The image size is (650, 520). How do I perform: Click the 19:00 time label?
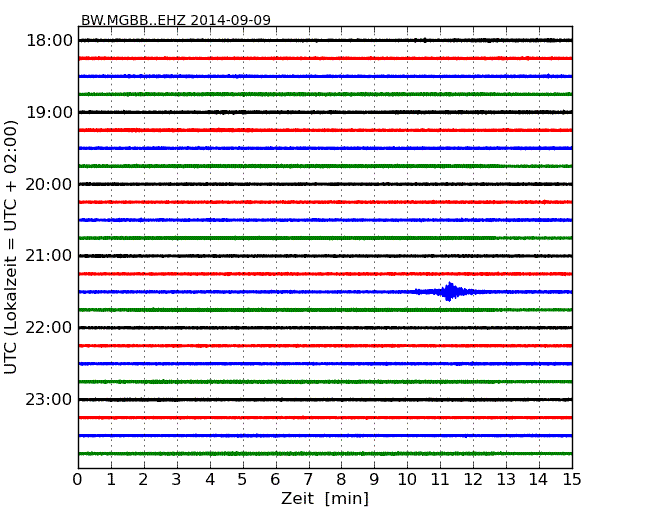pos(49,112)
